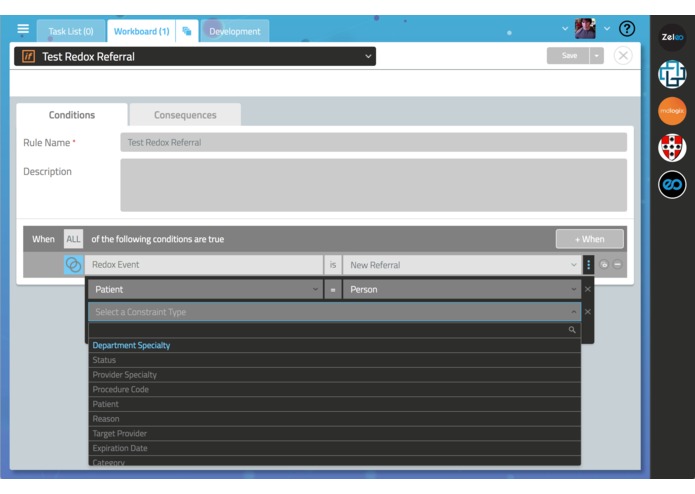
Task: Select the blue maze-pattern organization icon
Action: coord(672,74)
